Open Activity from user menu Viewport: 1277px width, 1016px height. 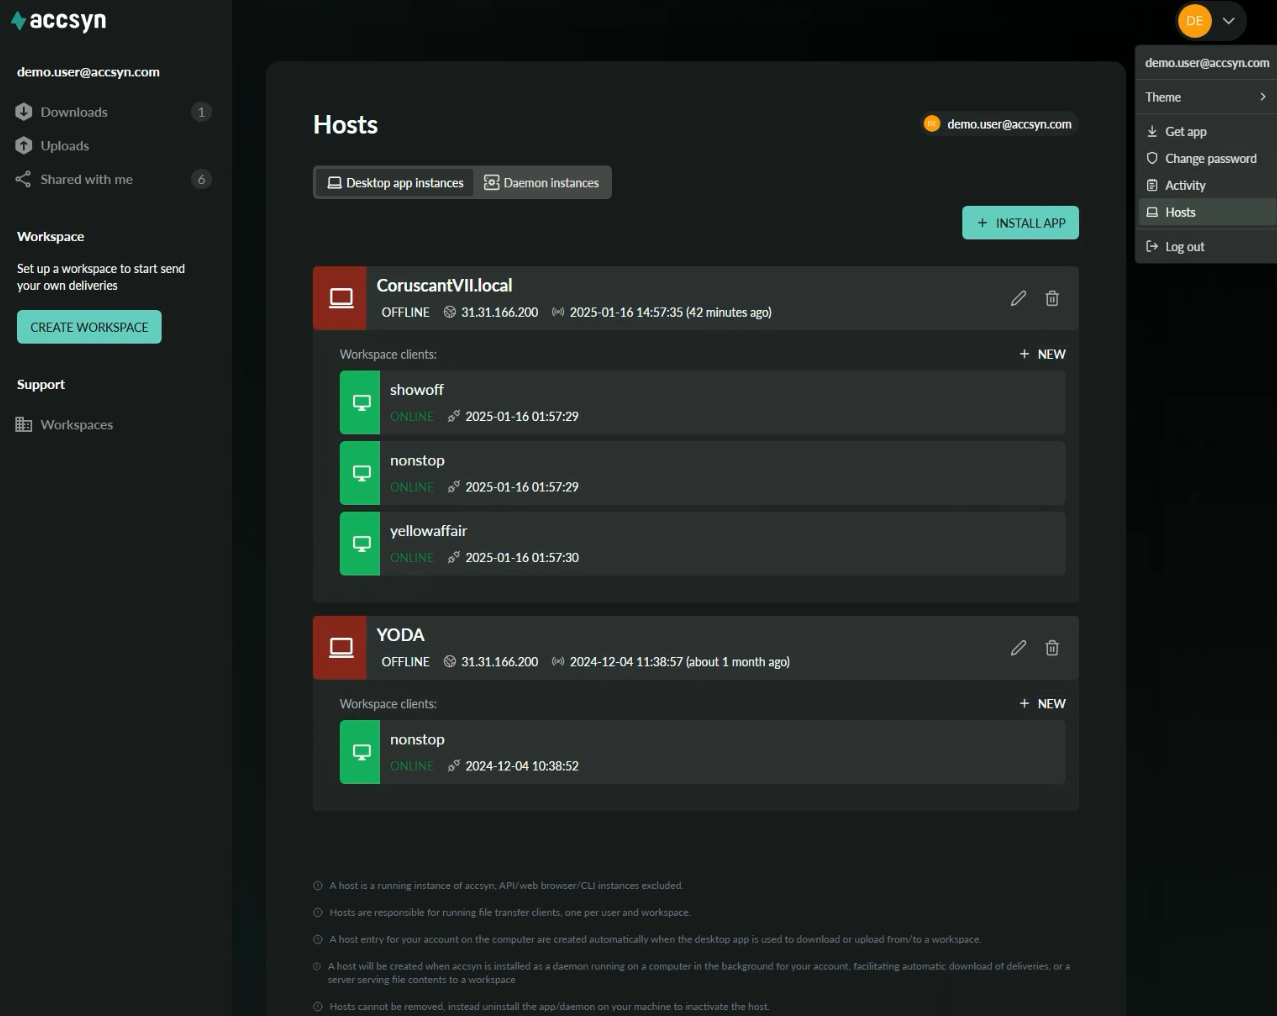pos(1206,186)
